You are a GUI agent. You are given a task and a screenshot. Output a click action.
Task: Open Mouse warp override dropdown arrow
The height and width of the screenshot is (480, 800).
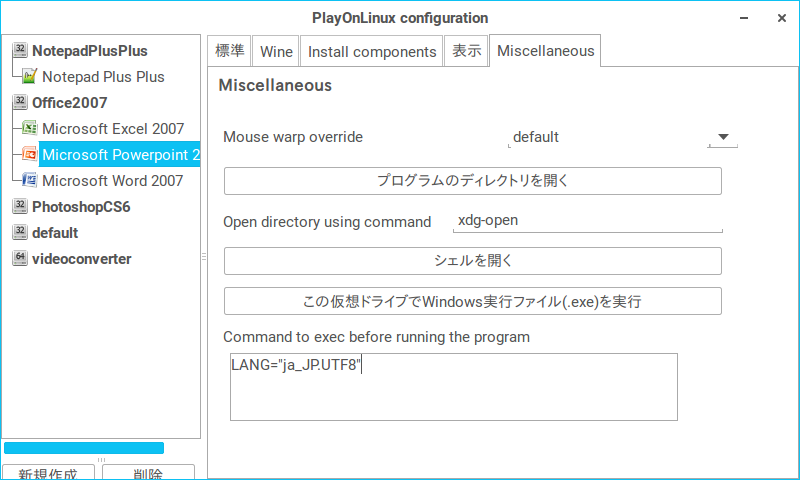pyautogui.click(x=723, y=137)
